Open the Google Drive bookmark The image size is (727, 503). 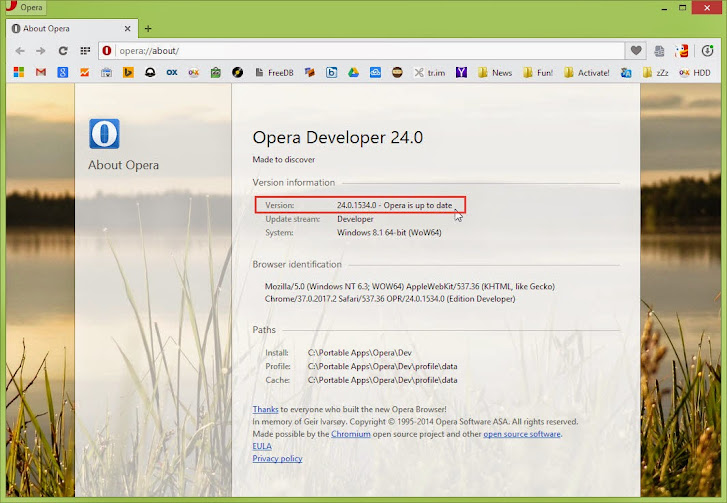[353, 72]
